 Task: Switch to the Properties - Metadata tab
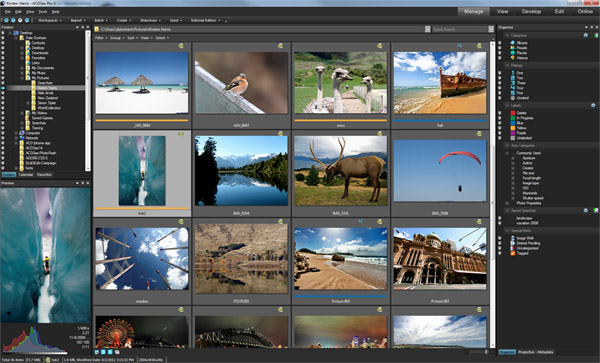[x=535, y=352]
